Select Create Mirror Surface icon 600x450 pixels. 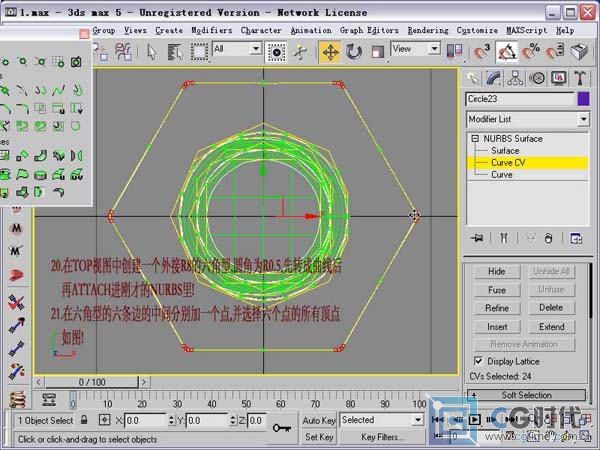(x=76, y=156)
